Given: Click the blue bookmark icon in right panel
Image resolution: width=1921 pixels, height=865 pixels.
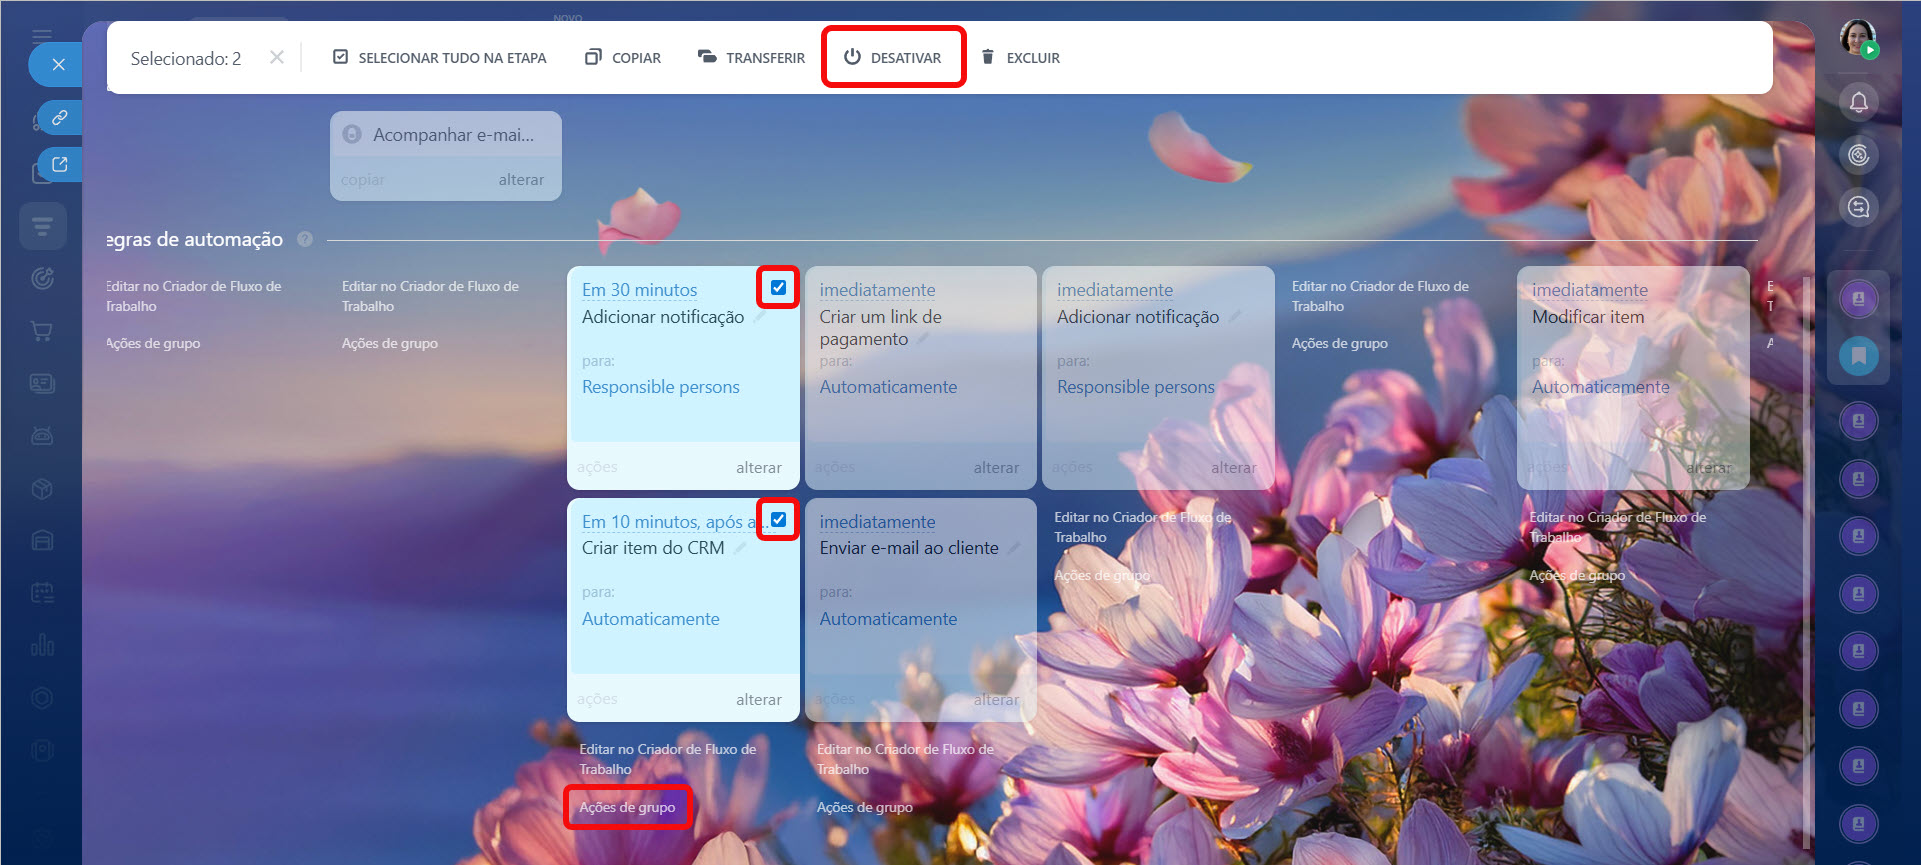Looking at the screenshot, I should [1858, 356].
